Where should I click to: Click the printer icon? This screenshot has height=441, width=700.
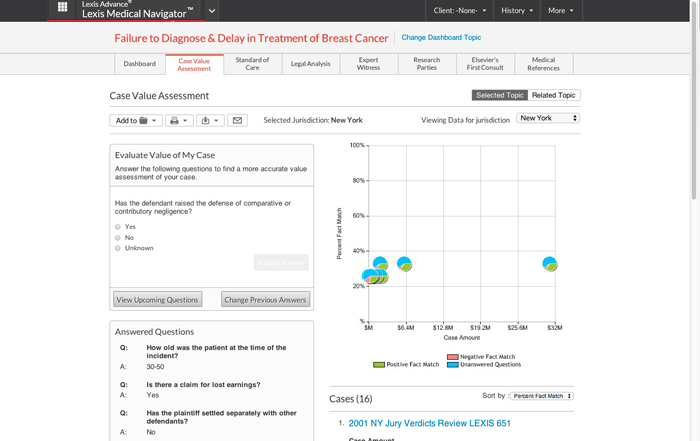pos(175,121)
